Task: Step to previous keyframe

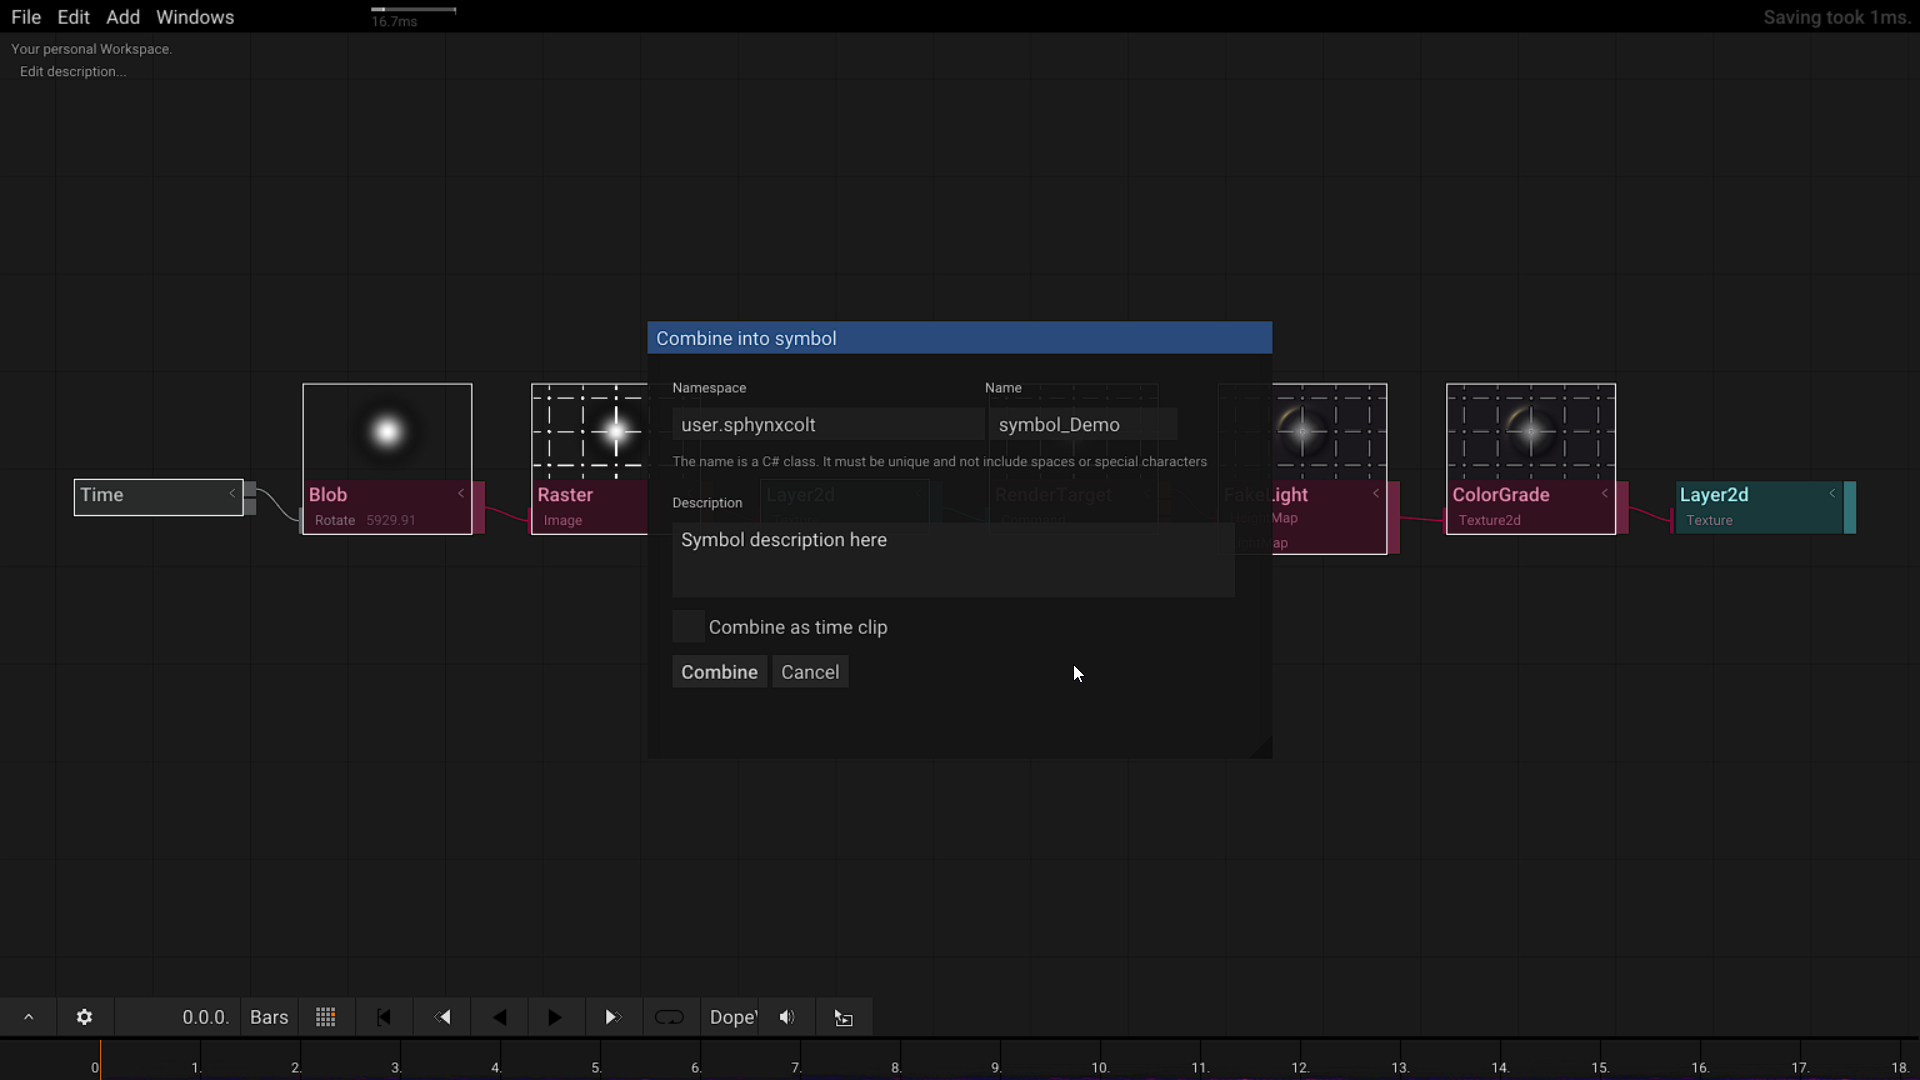Action: [x=442, y=1017]
